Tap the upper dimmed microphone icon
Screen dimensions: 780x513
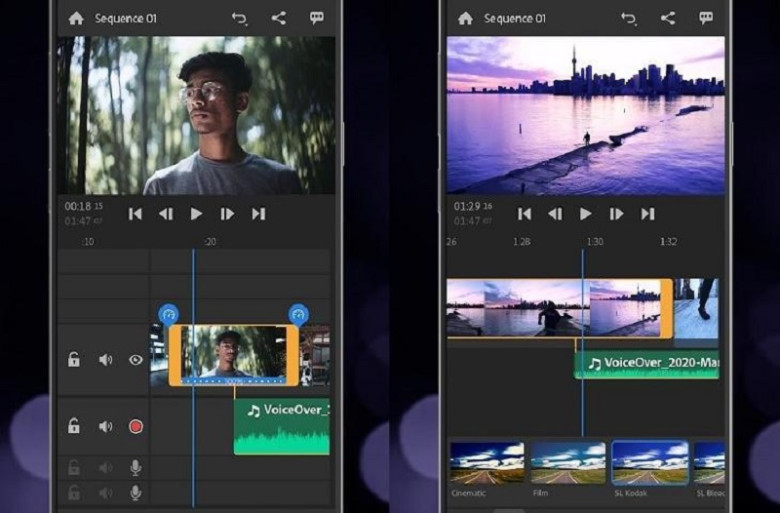point(135,468)
